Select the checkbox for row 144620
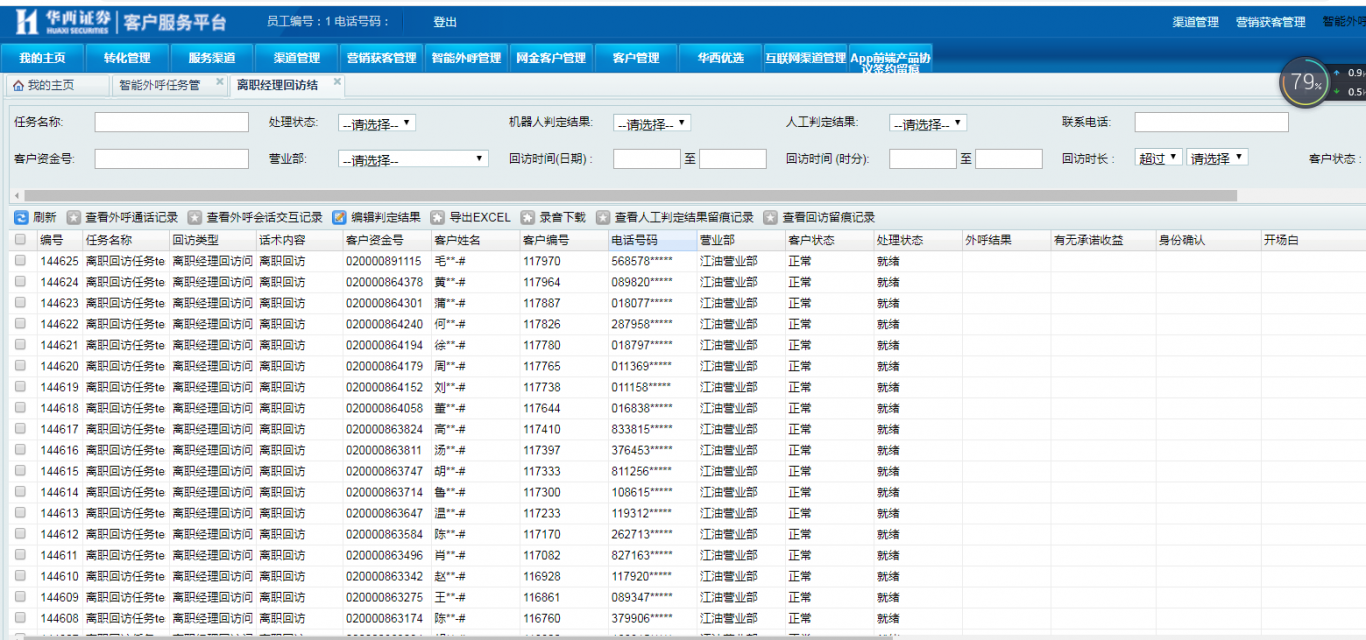Image resolution: width=1366 pixels, height=640 pixels. 20,366
